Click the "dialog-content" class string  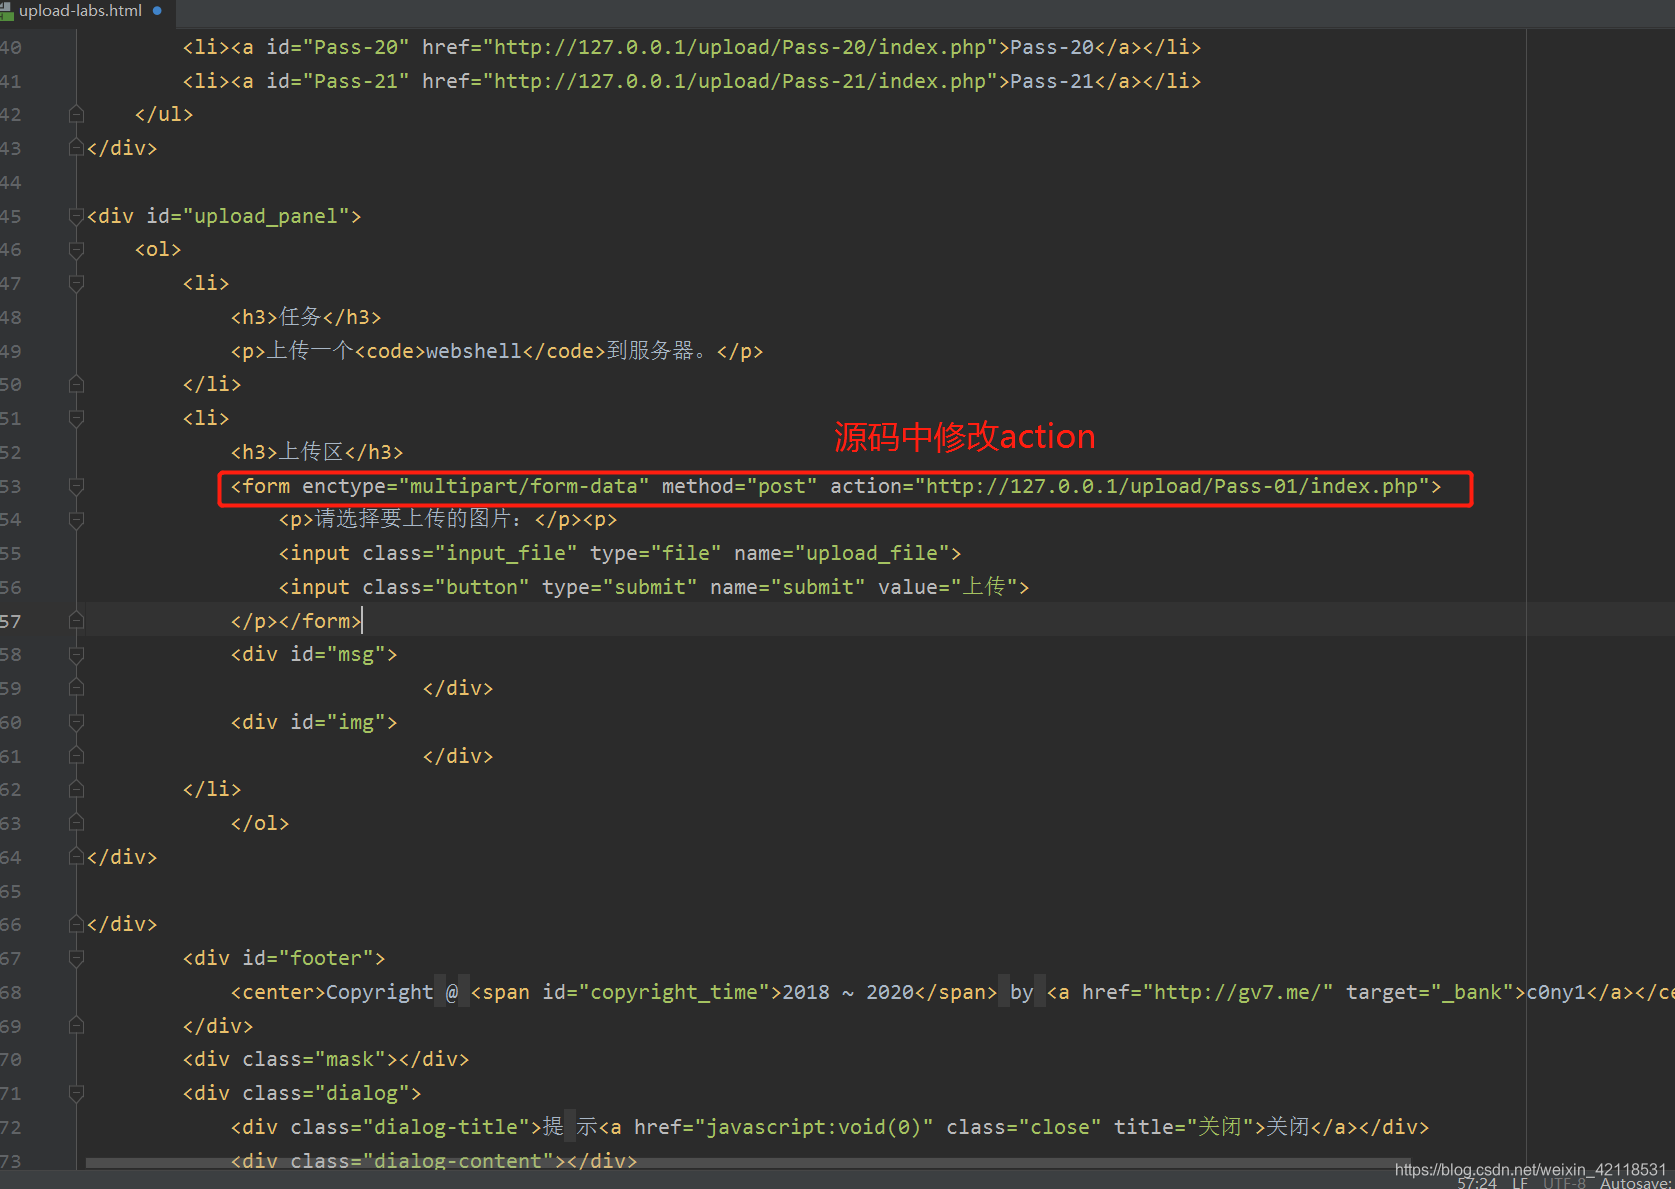click(458, 1161)
